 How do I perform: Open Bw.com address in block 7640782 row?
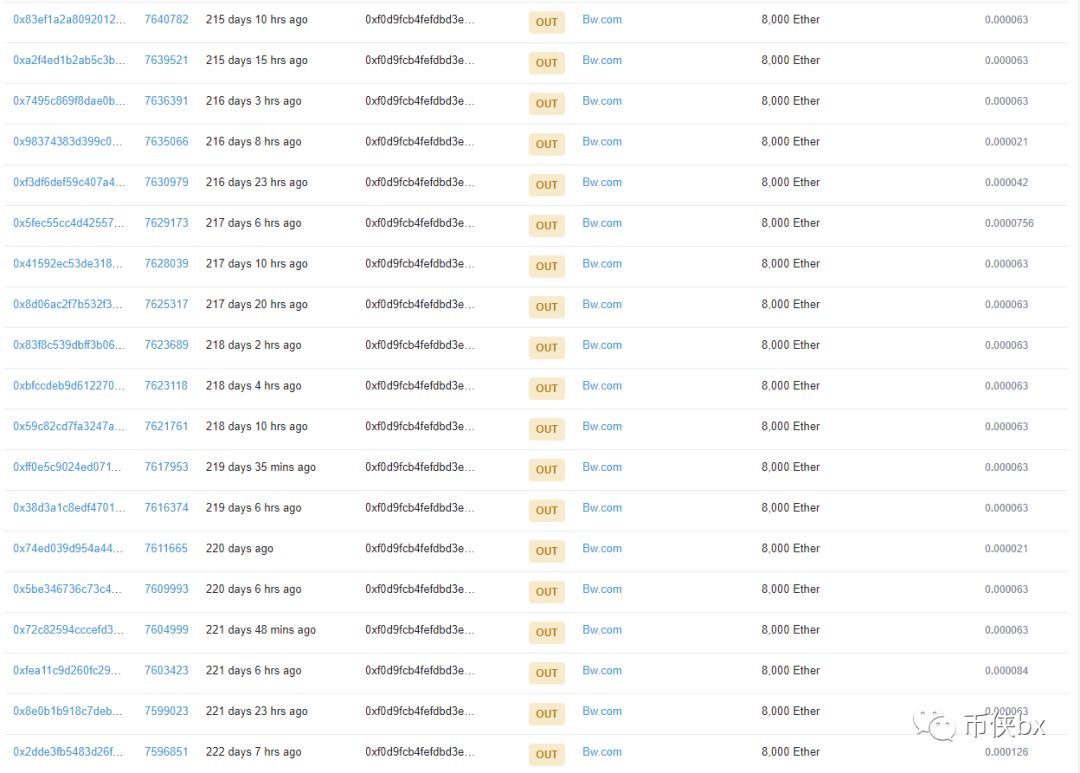coord(602,19)
